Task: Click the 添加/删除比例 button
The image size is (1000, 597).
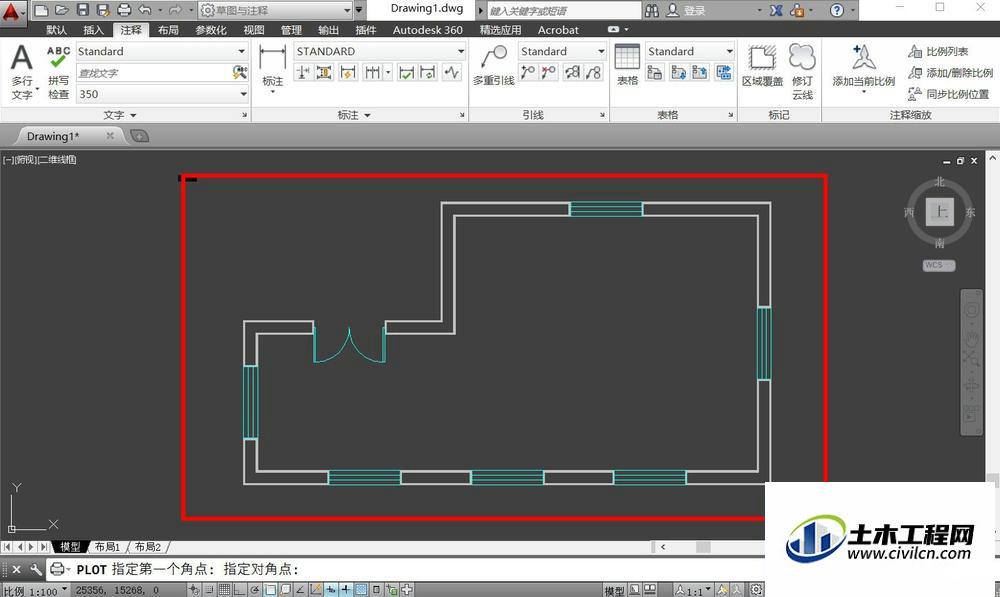Action: (x=950, y=73)
